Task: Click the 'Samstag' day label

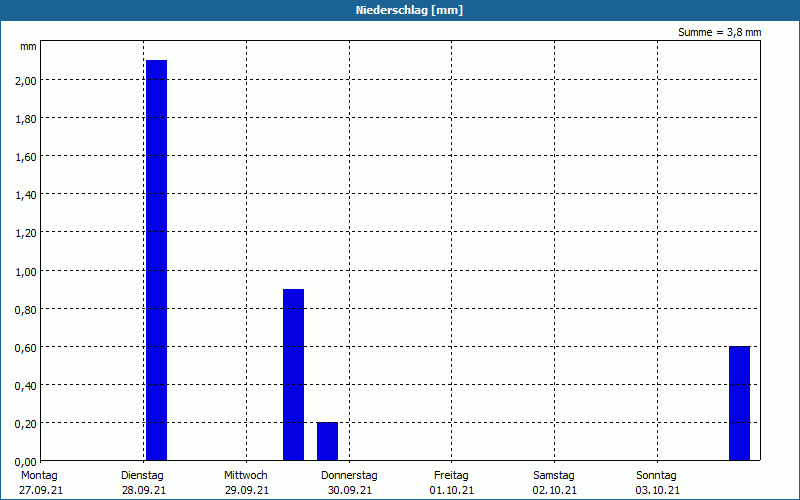Action: (x=554, y=476)
